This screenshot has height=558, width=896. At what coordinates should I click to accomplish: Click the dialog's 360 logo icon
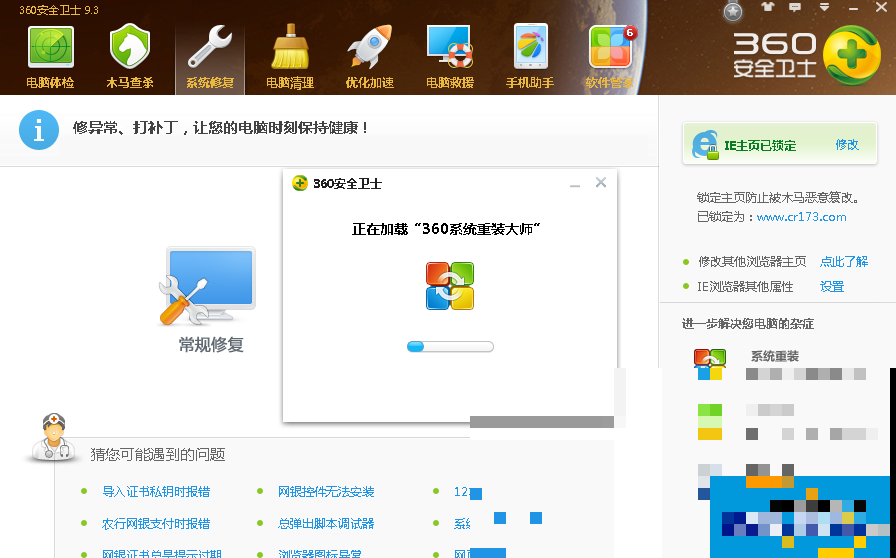click(300, 183)
